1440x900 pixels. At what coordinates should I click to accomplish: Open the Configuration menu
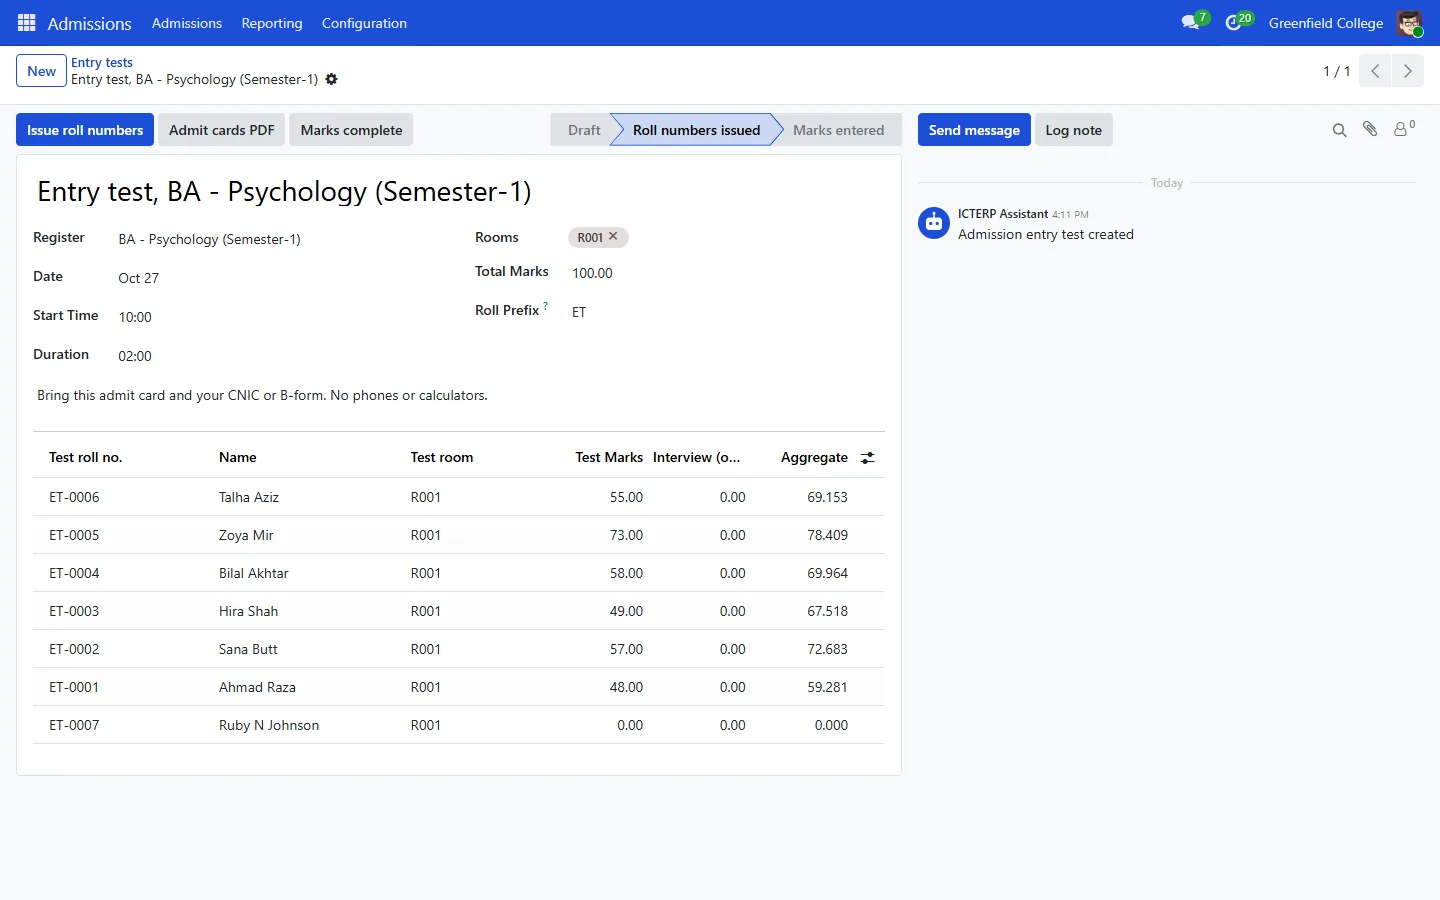coord(364,23)
